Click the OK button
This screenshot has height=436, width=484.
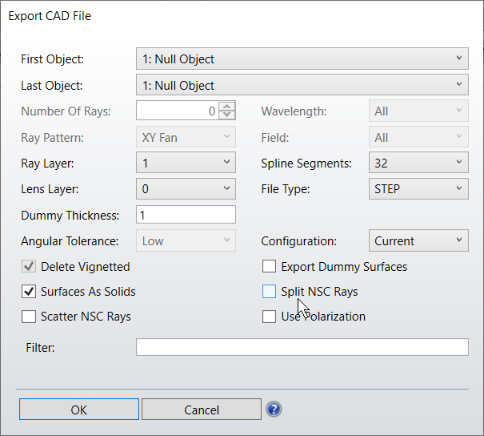79,409
